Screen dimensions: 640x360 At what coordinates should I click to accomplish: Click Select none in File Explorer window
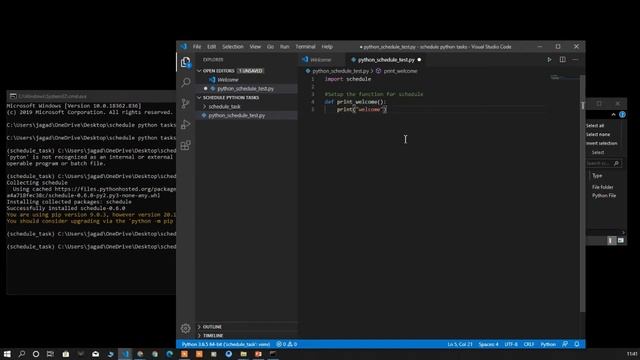[598, 134]
